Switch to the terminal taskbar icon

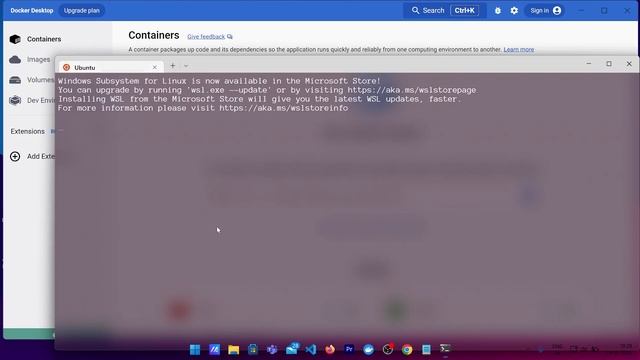(x=445, y=349)
